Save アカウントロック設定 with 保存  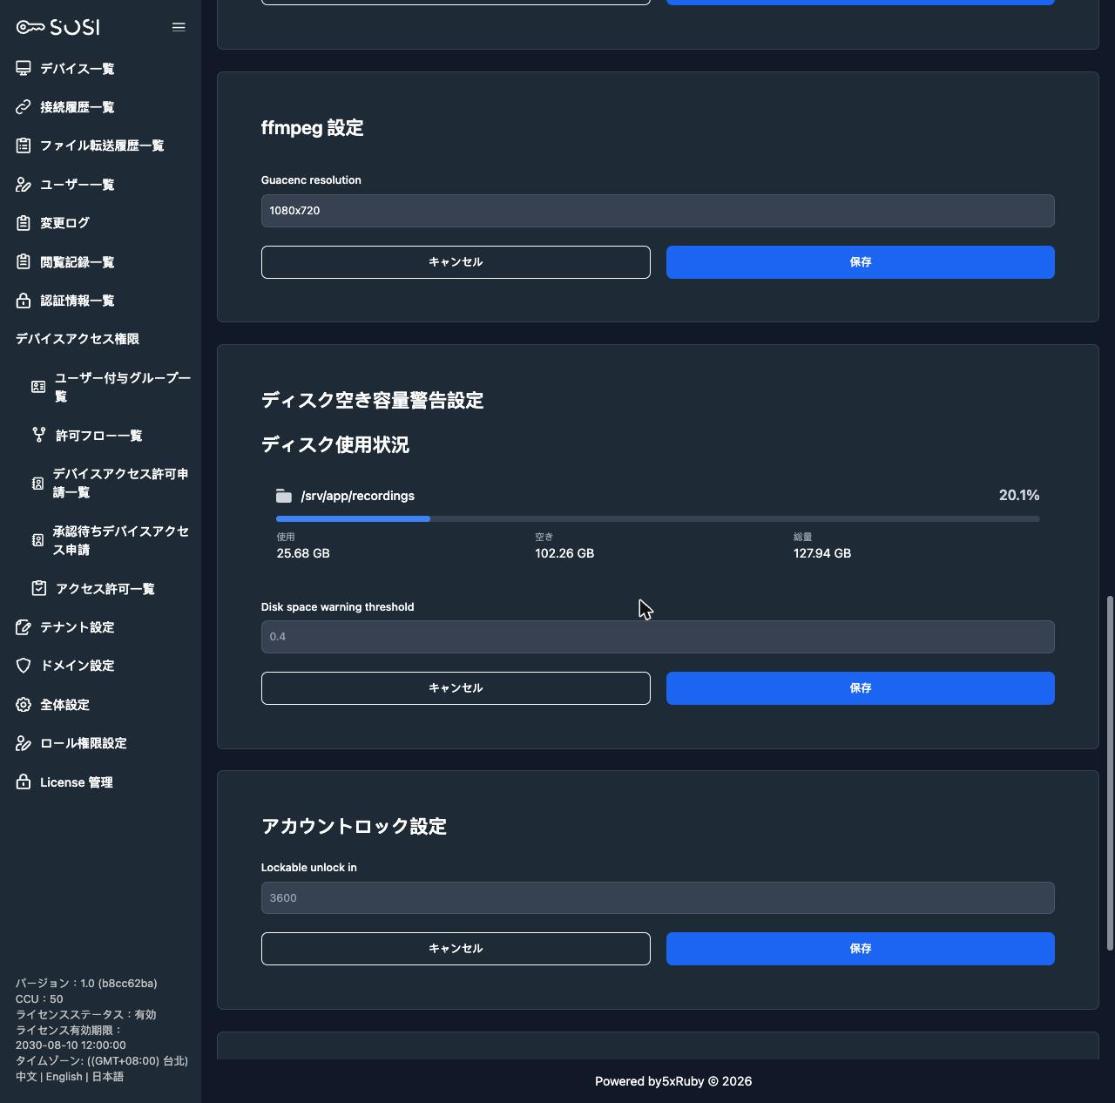tap(860, 948)
